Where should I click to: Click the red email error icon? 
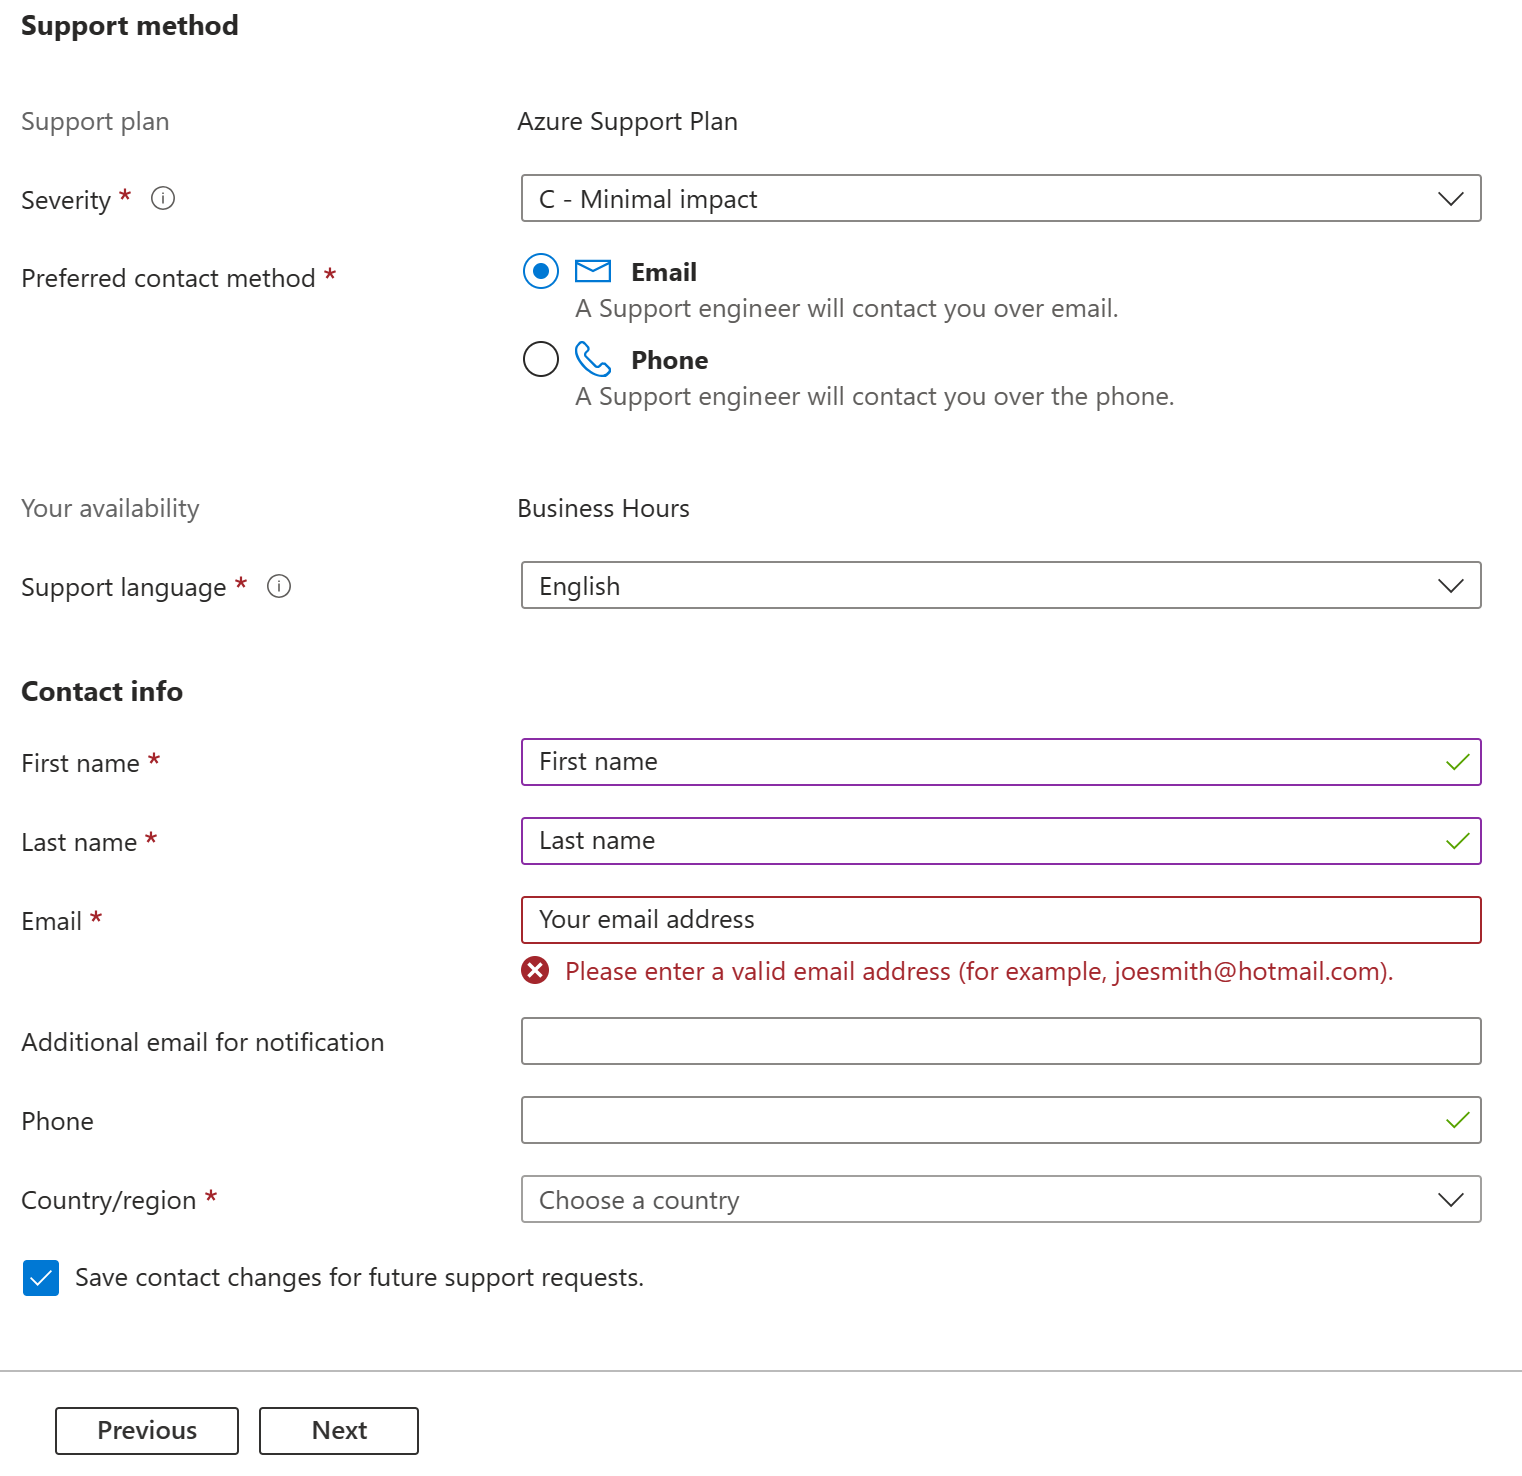point(535,970)
